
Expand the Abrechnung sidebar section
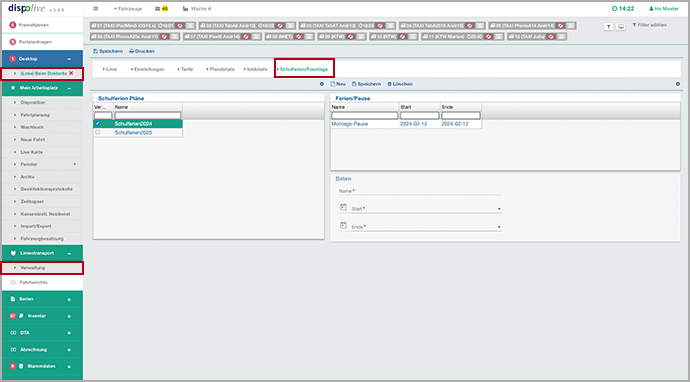[x=69, y=350]
